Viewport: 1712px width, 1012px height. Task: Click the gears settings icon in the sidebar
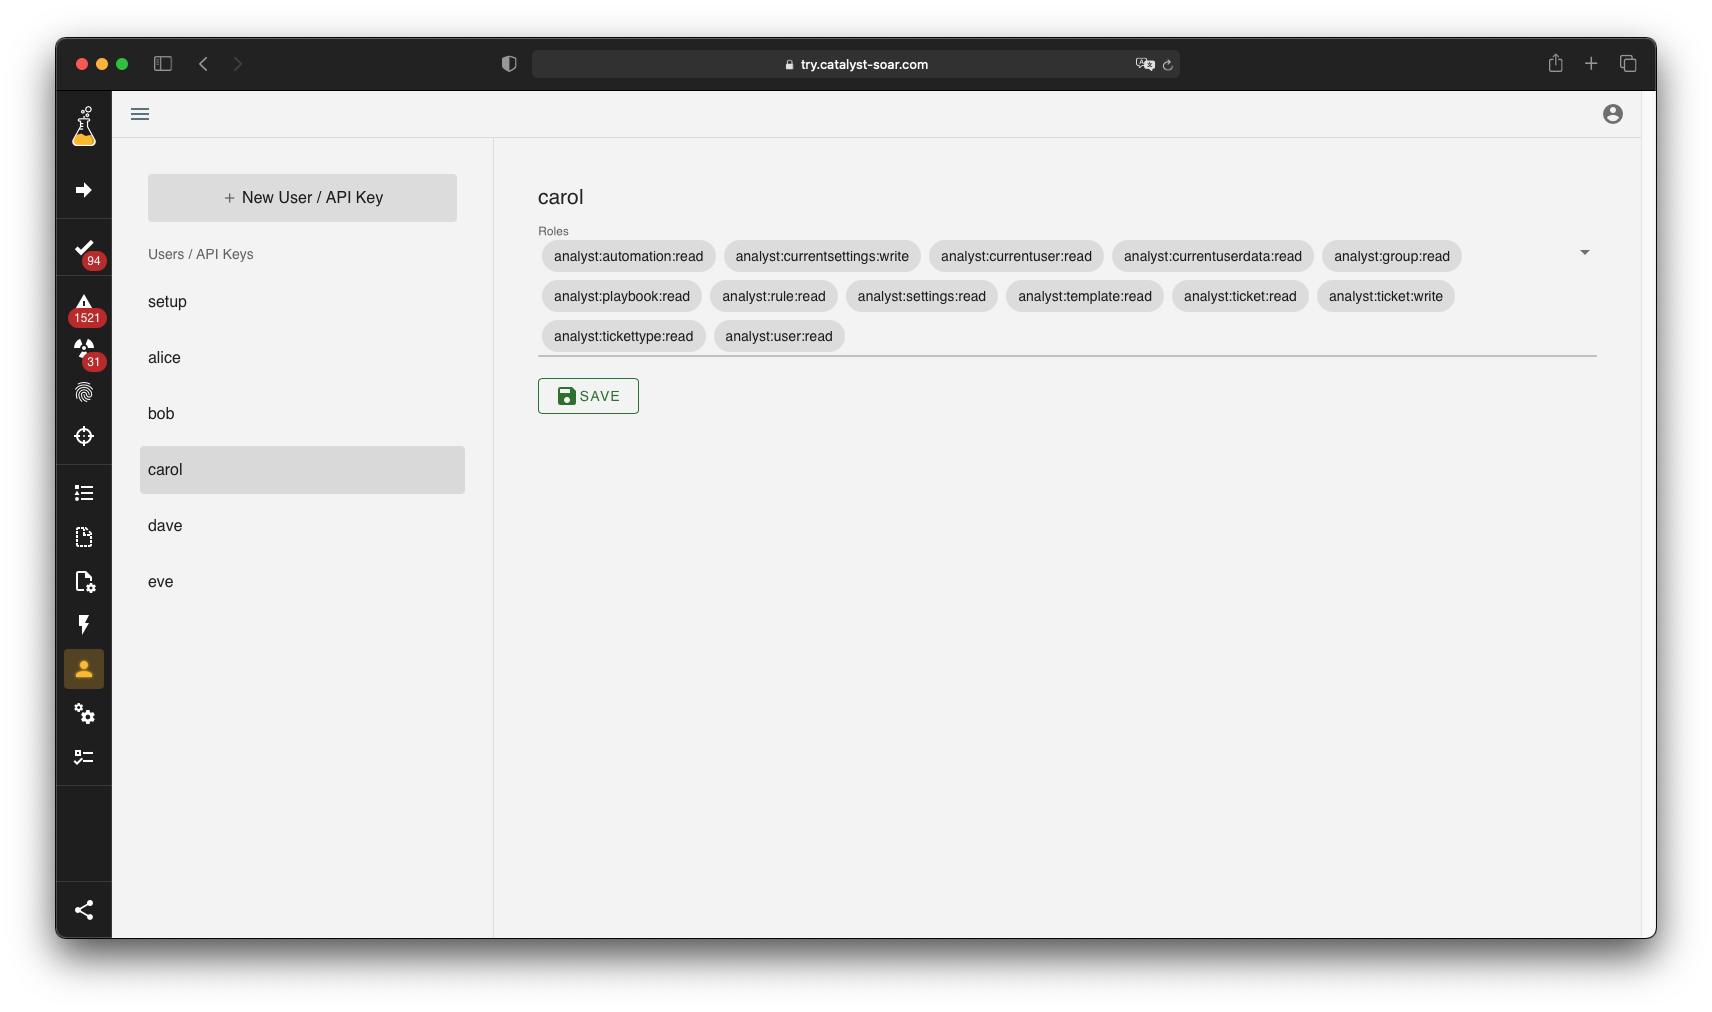(84, 714)
